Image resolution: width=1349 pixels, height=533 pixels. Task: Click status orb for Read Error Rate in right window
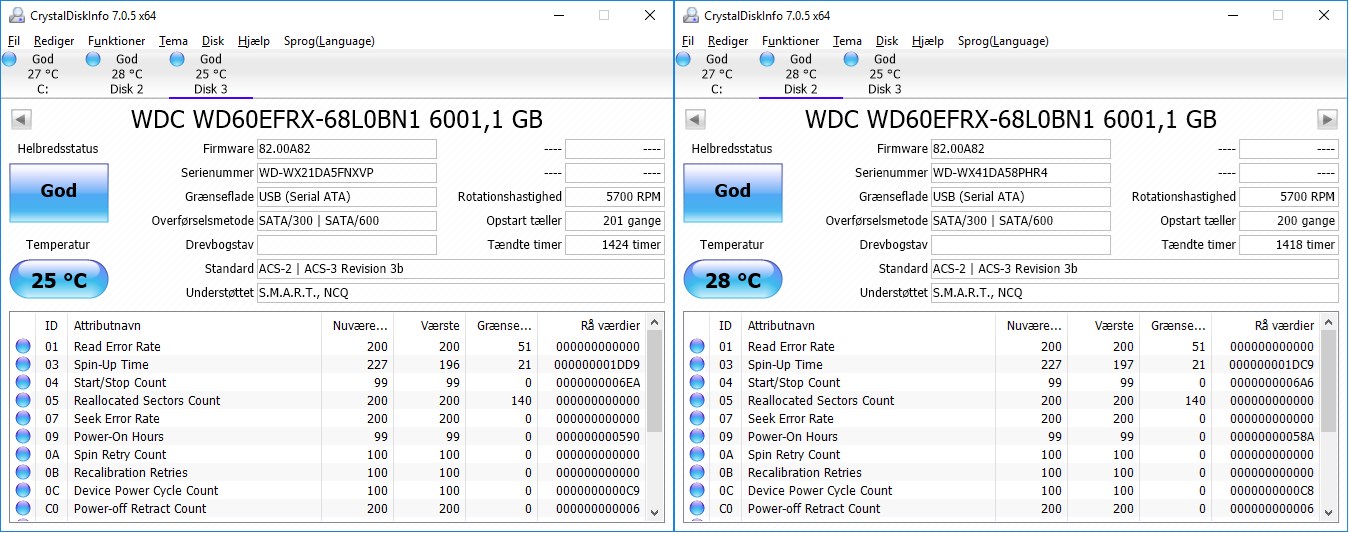pyautogui.click(x=697, y=347)
